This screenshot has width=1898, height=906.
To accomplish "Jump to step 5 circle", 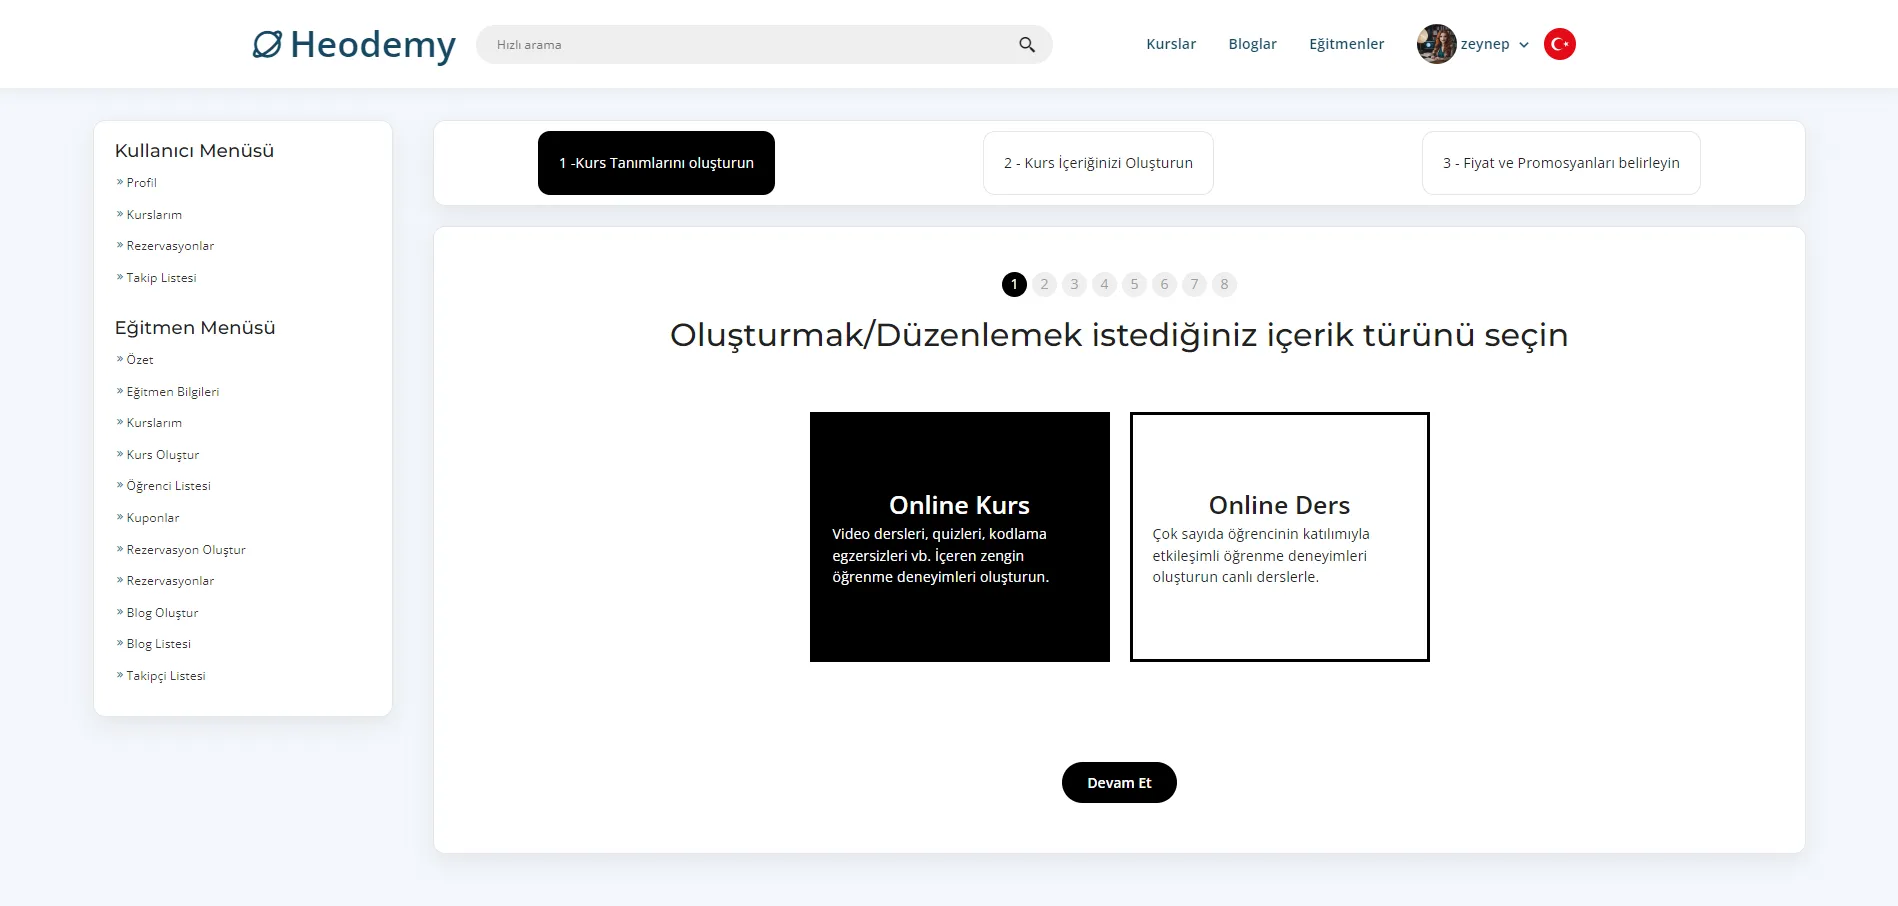I will (1134, 285).
